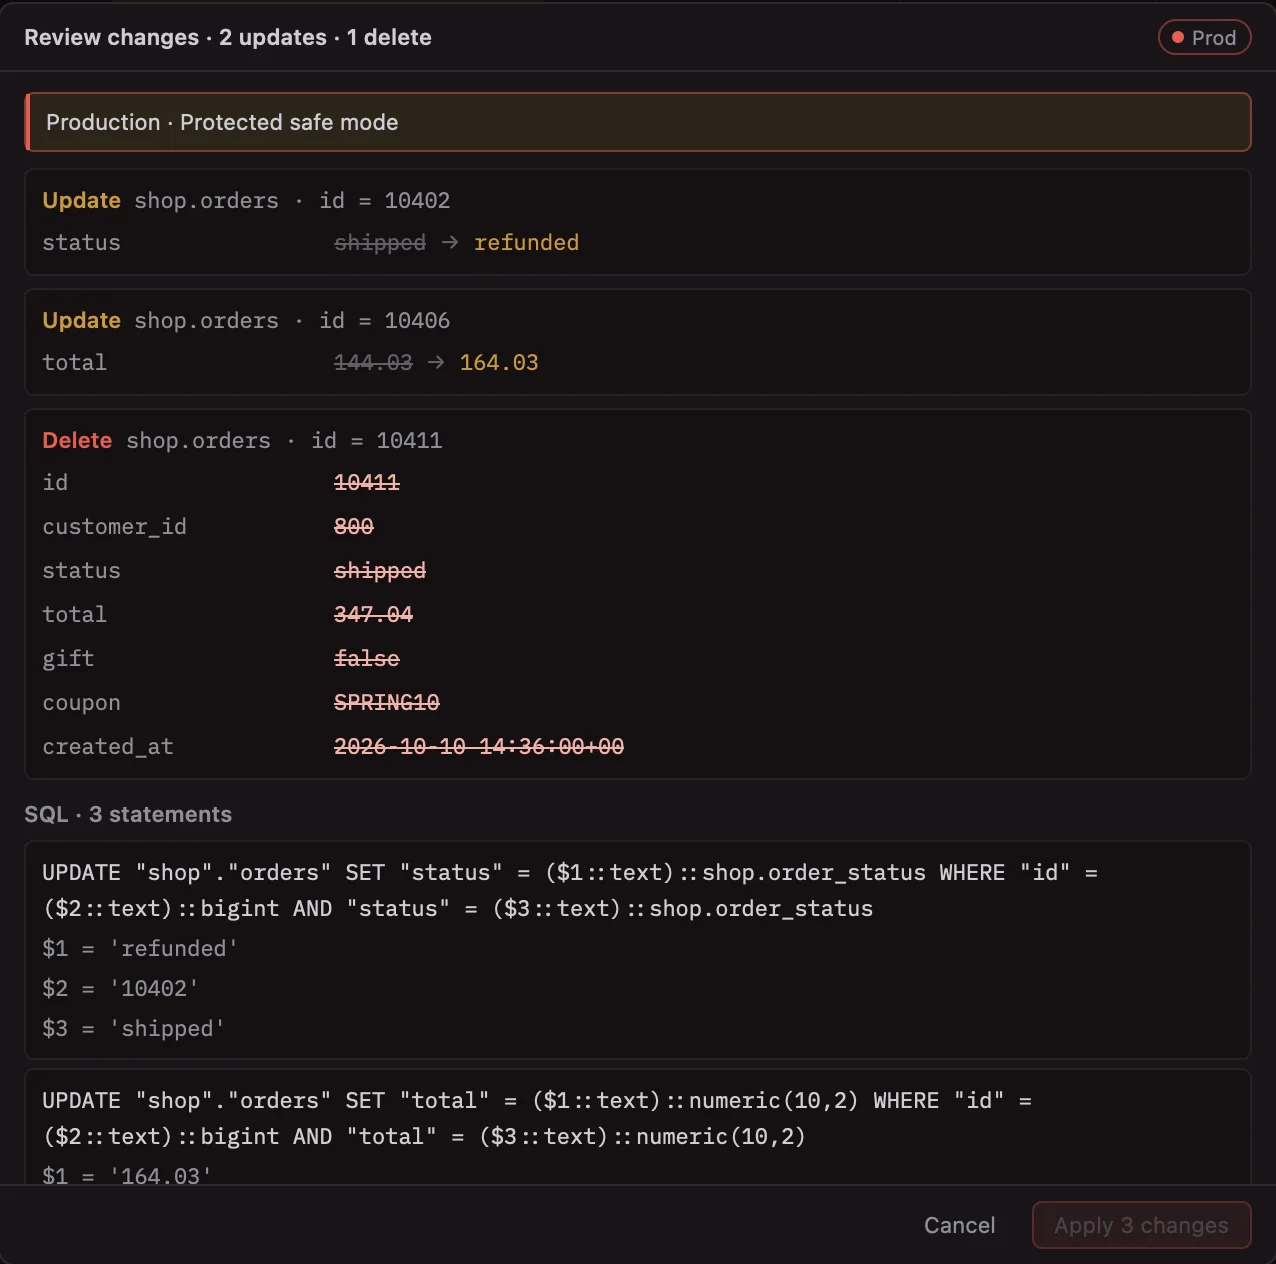Select the Delete header for id = 10411
The width and height of the screenshot is (1276, 1264).
242,440
